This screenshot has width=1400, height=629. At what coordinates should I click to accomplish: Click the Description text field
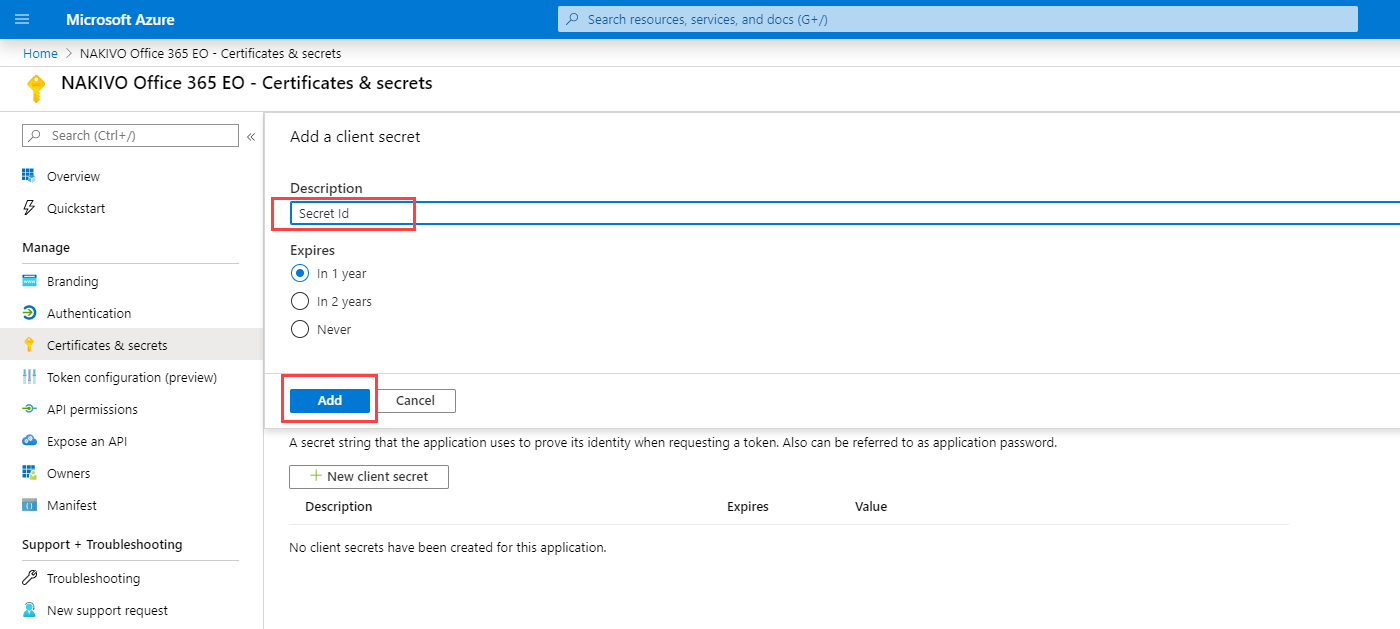tap(800, 213)
